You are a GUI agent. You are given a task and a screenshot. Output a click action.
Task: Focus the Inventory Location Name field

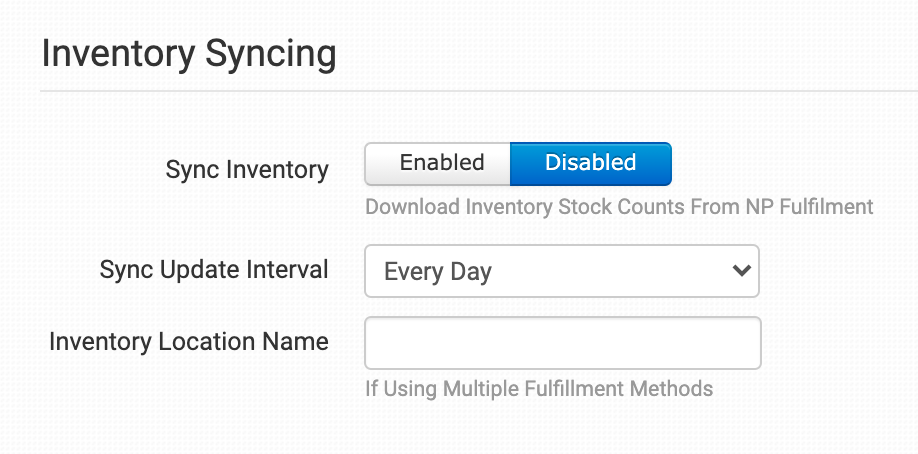562,343
